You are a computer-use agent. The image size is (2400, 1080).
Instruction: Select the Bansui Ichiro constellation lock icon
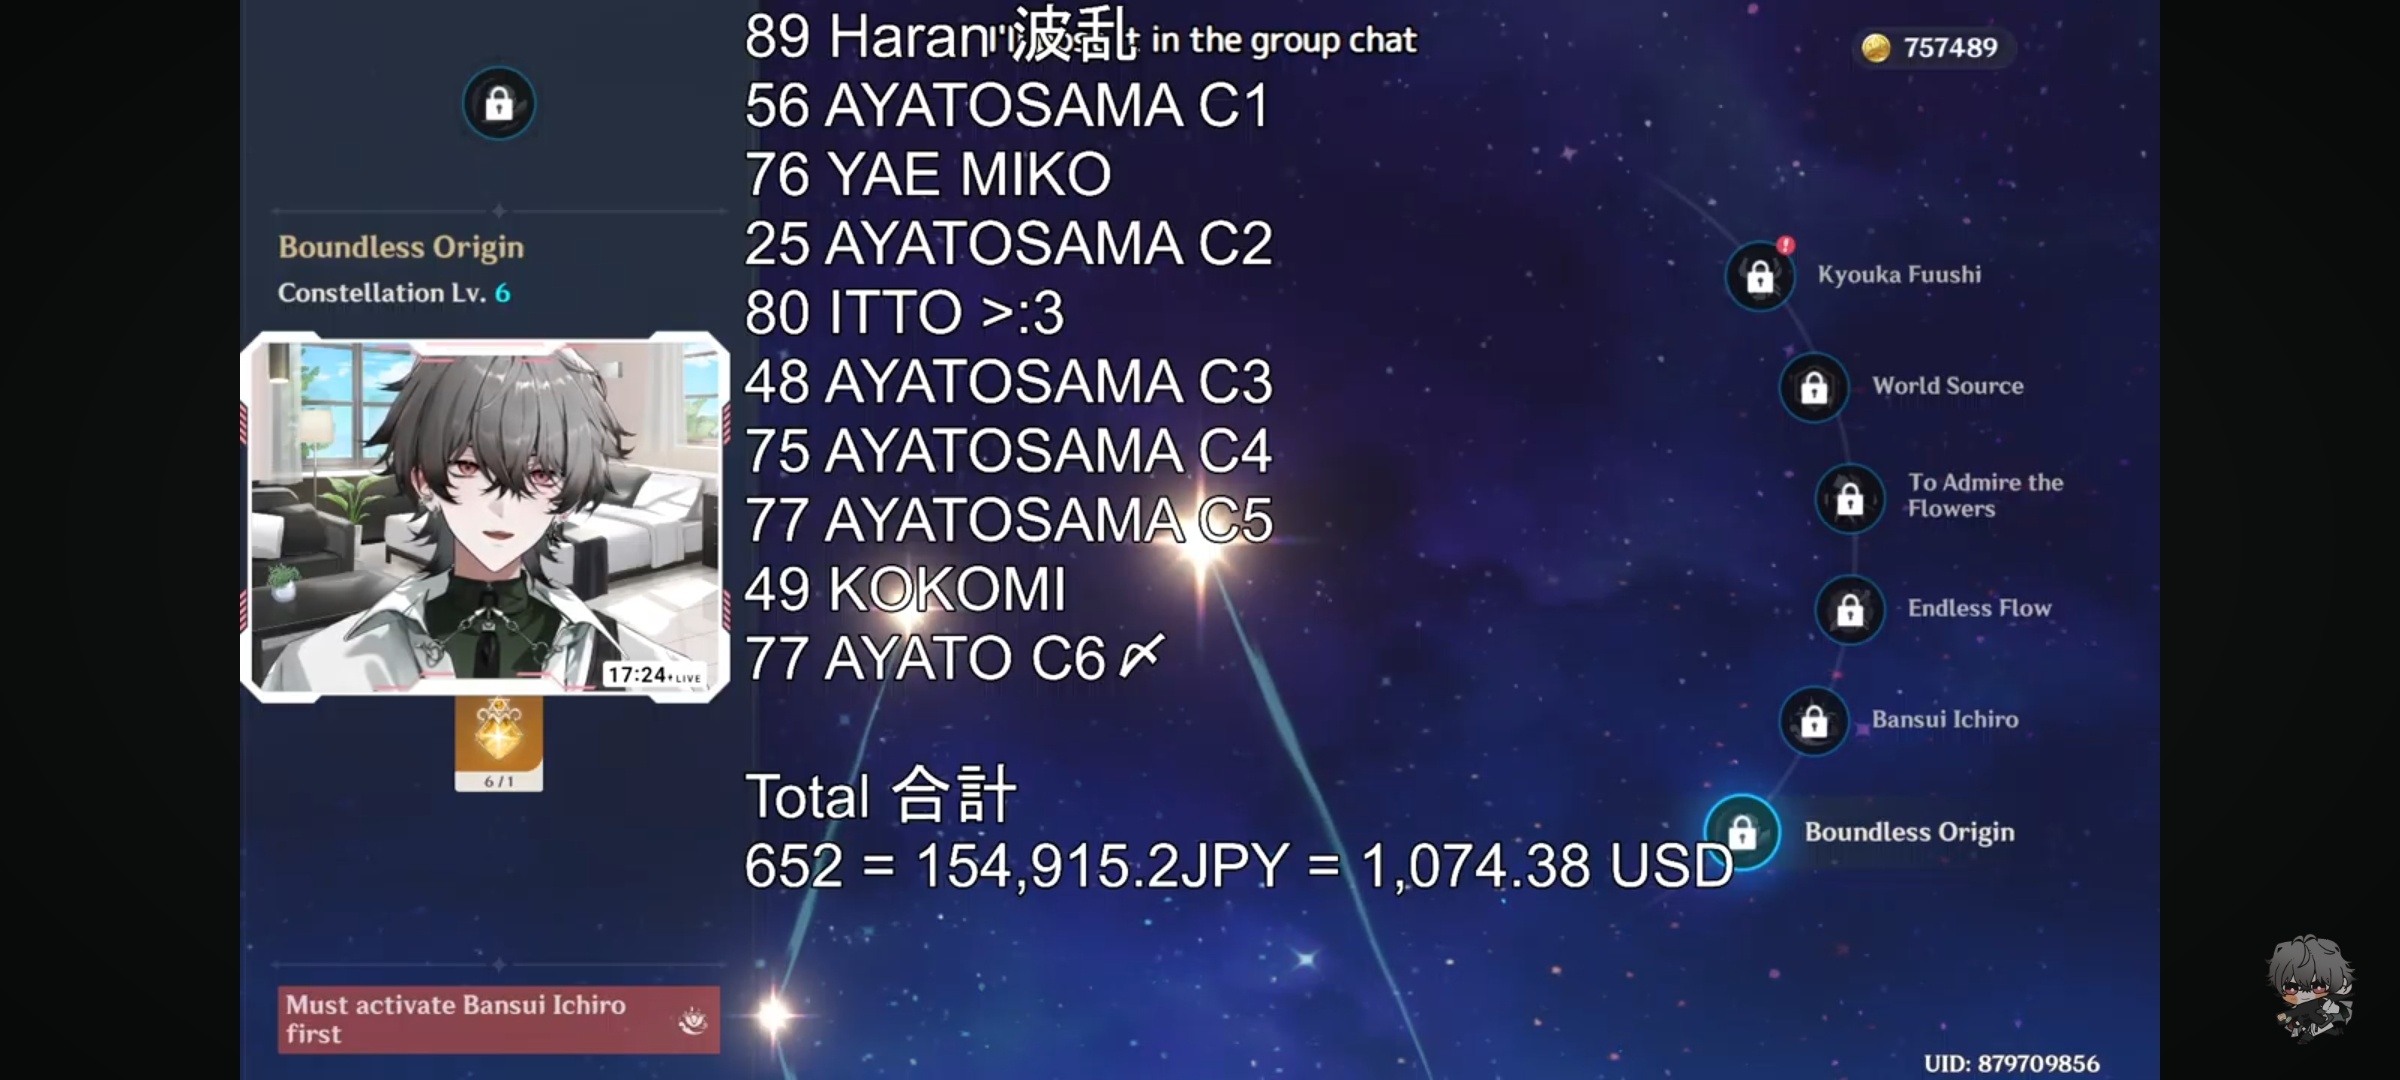pyautogui.click(x=1814, y=720)
